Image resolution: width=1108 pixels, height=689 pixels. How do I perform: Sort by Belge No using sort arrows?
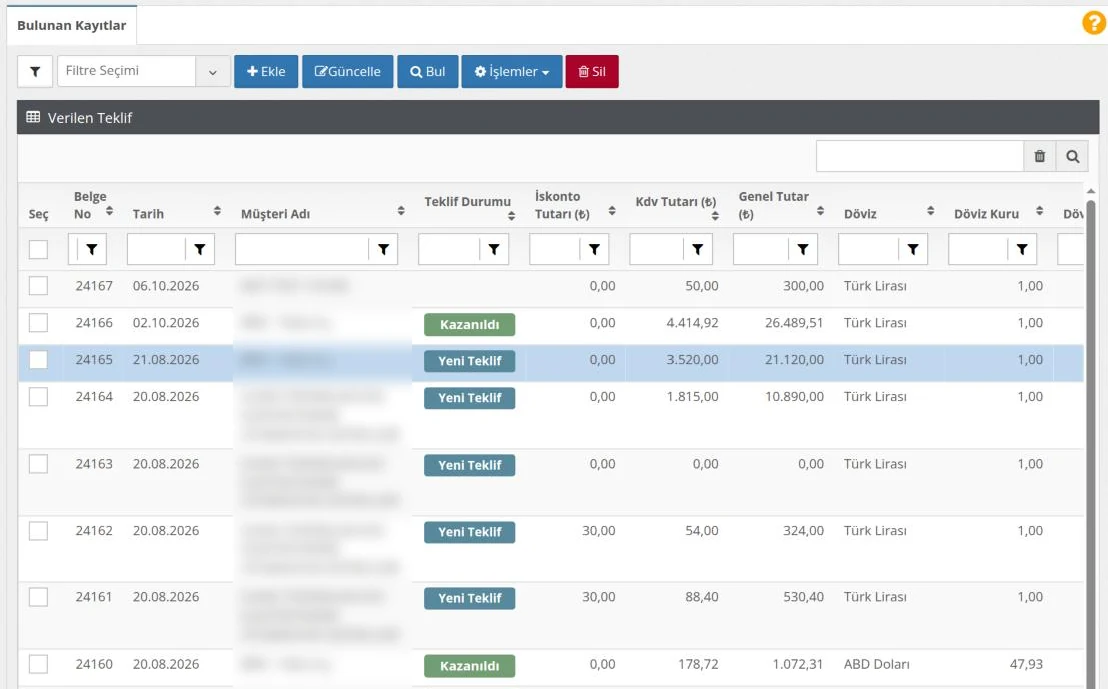pos(110,211)
